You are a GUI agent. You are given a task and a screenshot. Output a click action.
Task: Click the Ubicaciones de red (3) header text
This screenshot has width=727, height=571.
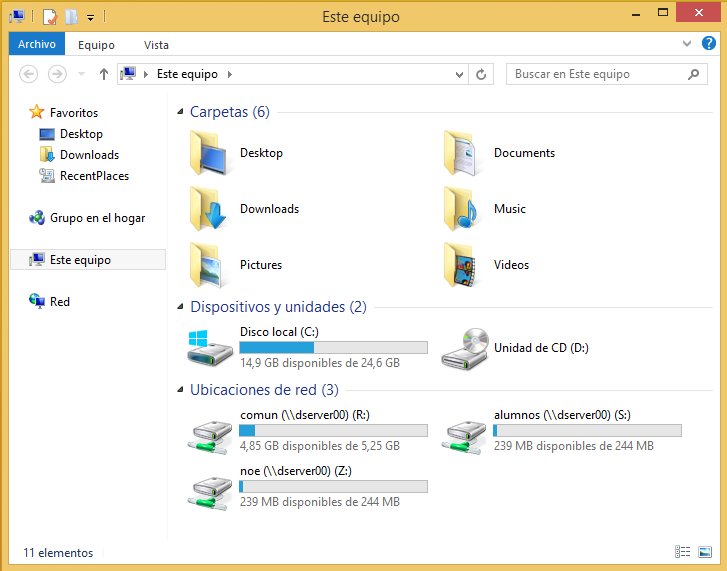pos(264,390)
